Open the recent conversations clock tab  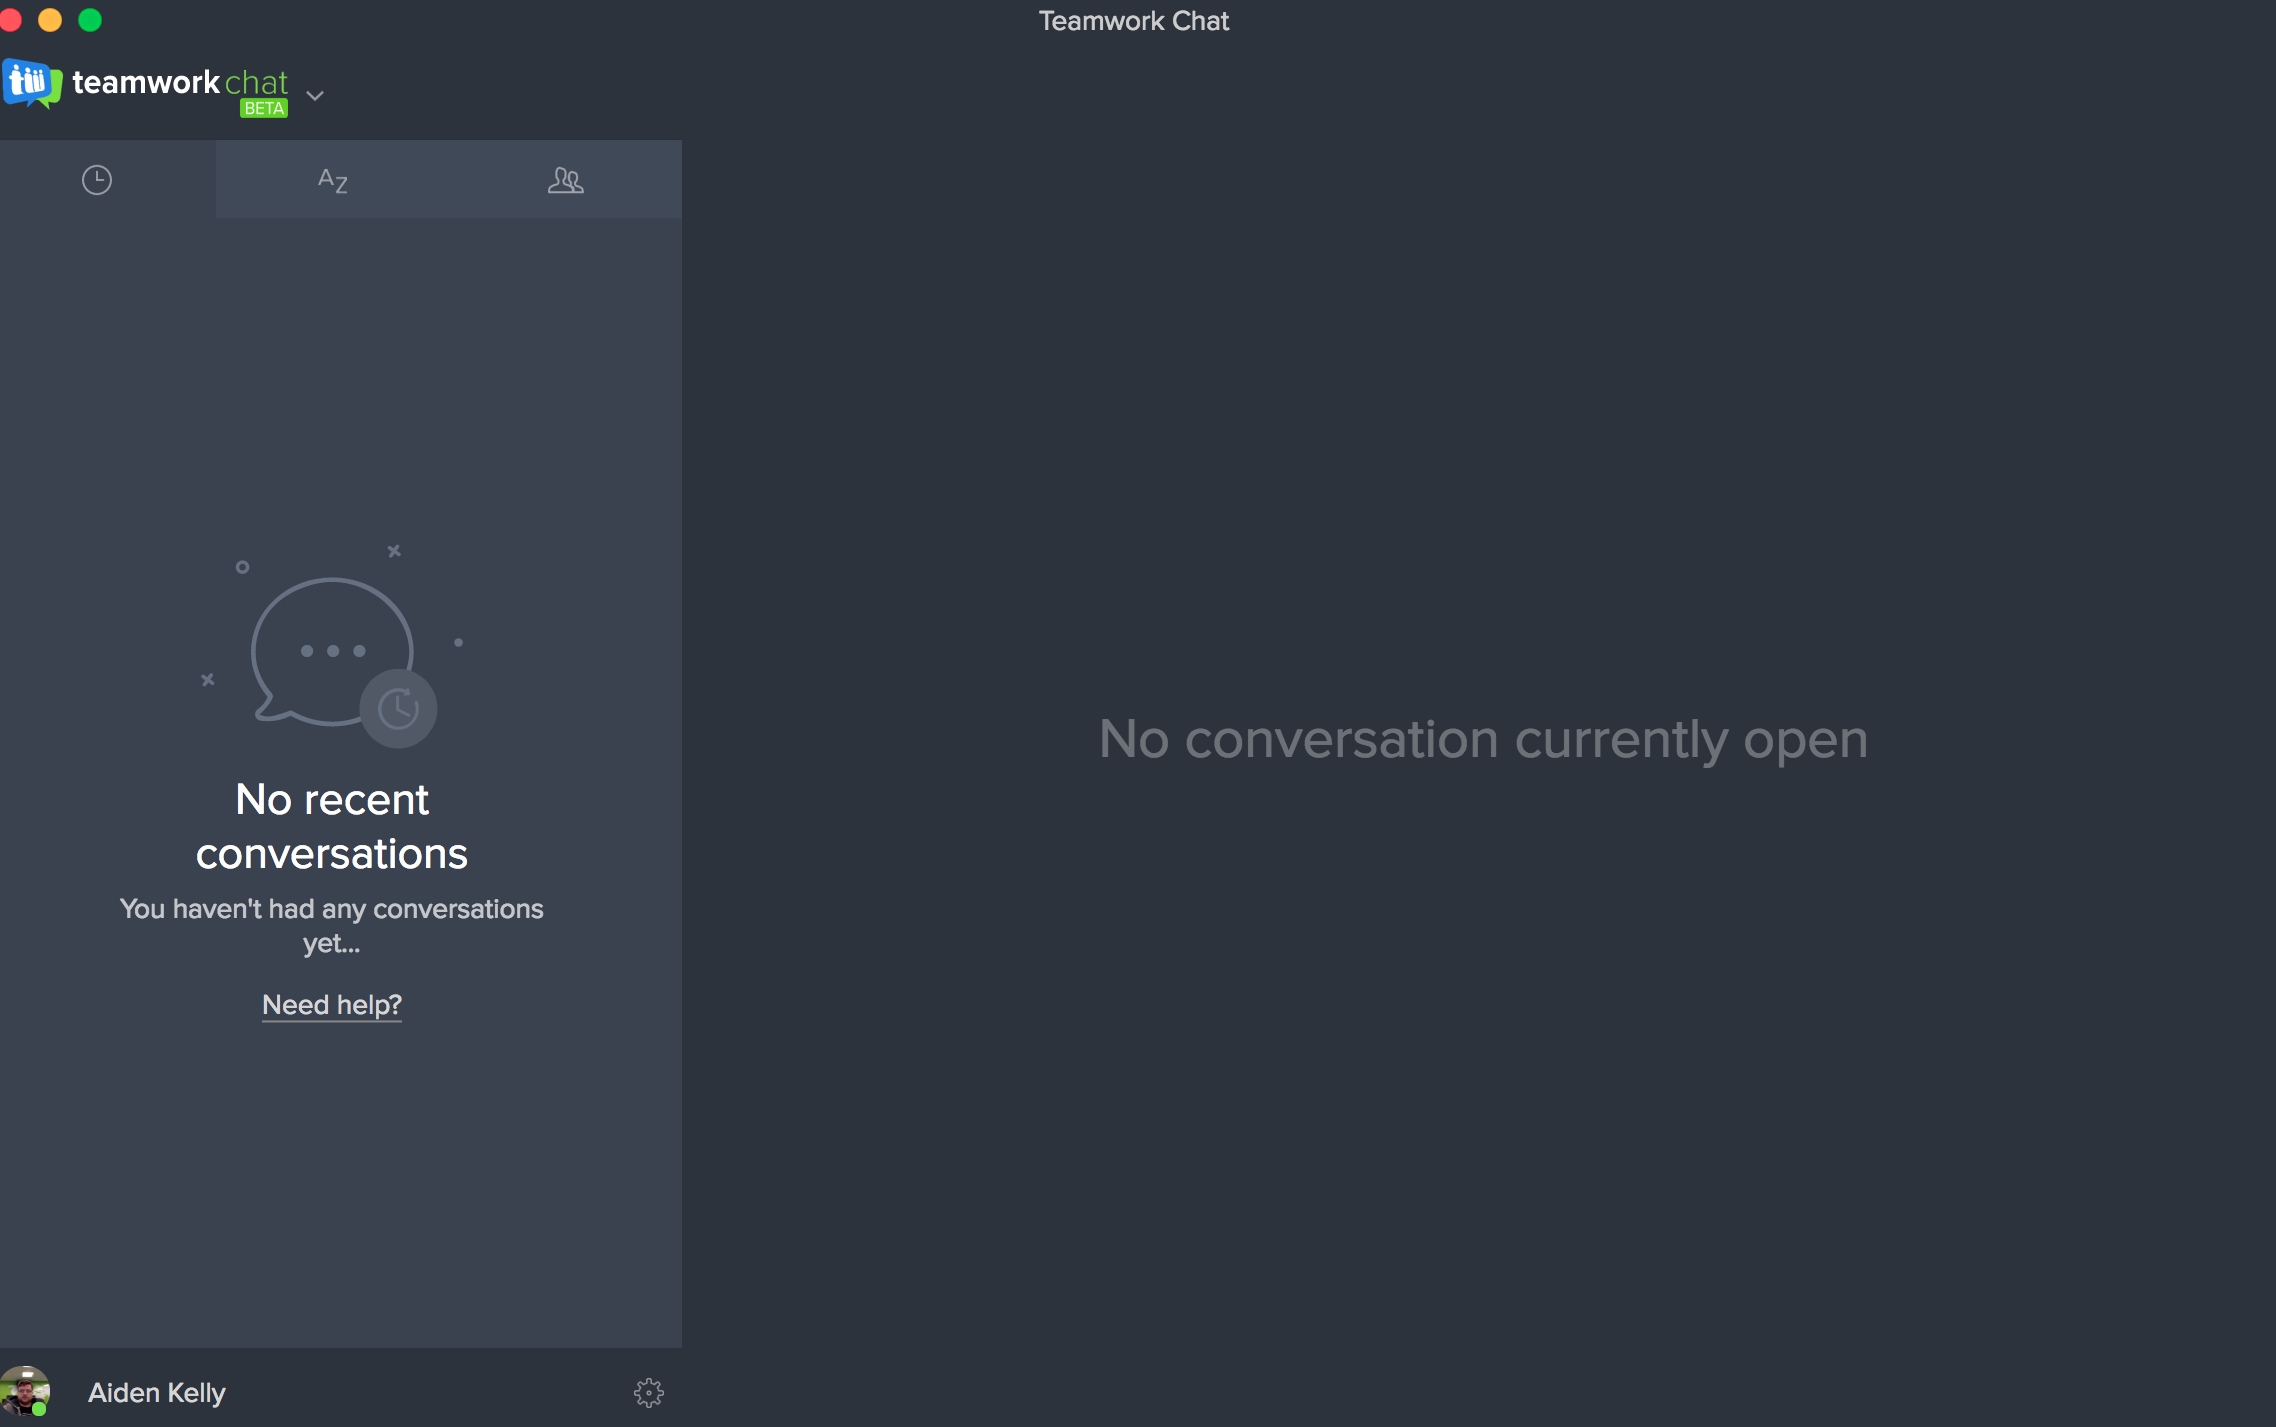97,180
